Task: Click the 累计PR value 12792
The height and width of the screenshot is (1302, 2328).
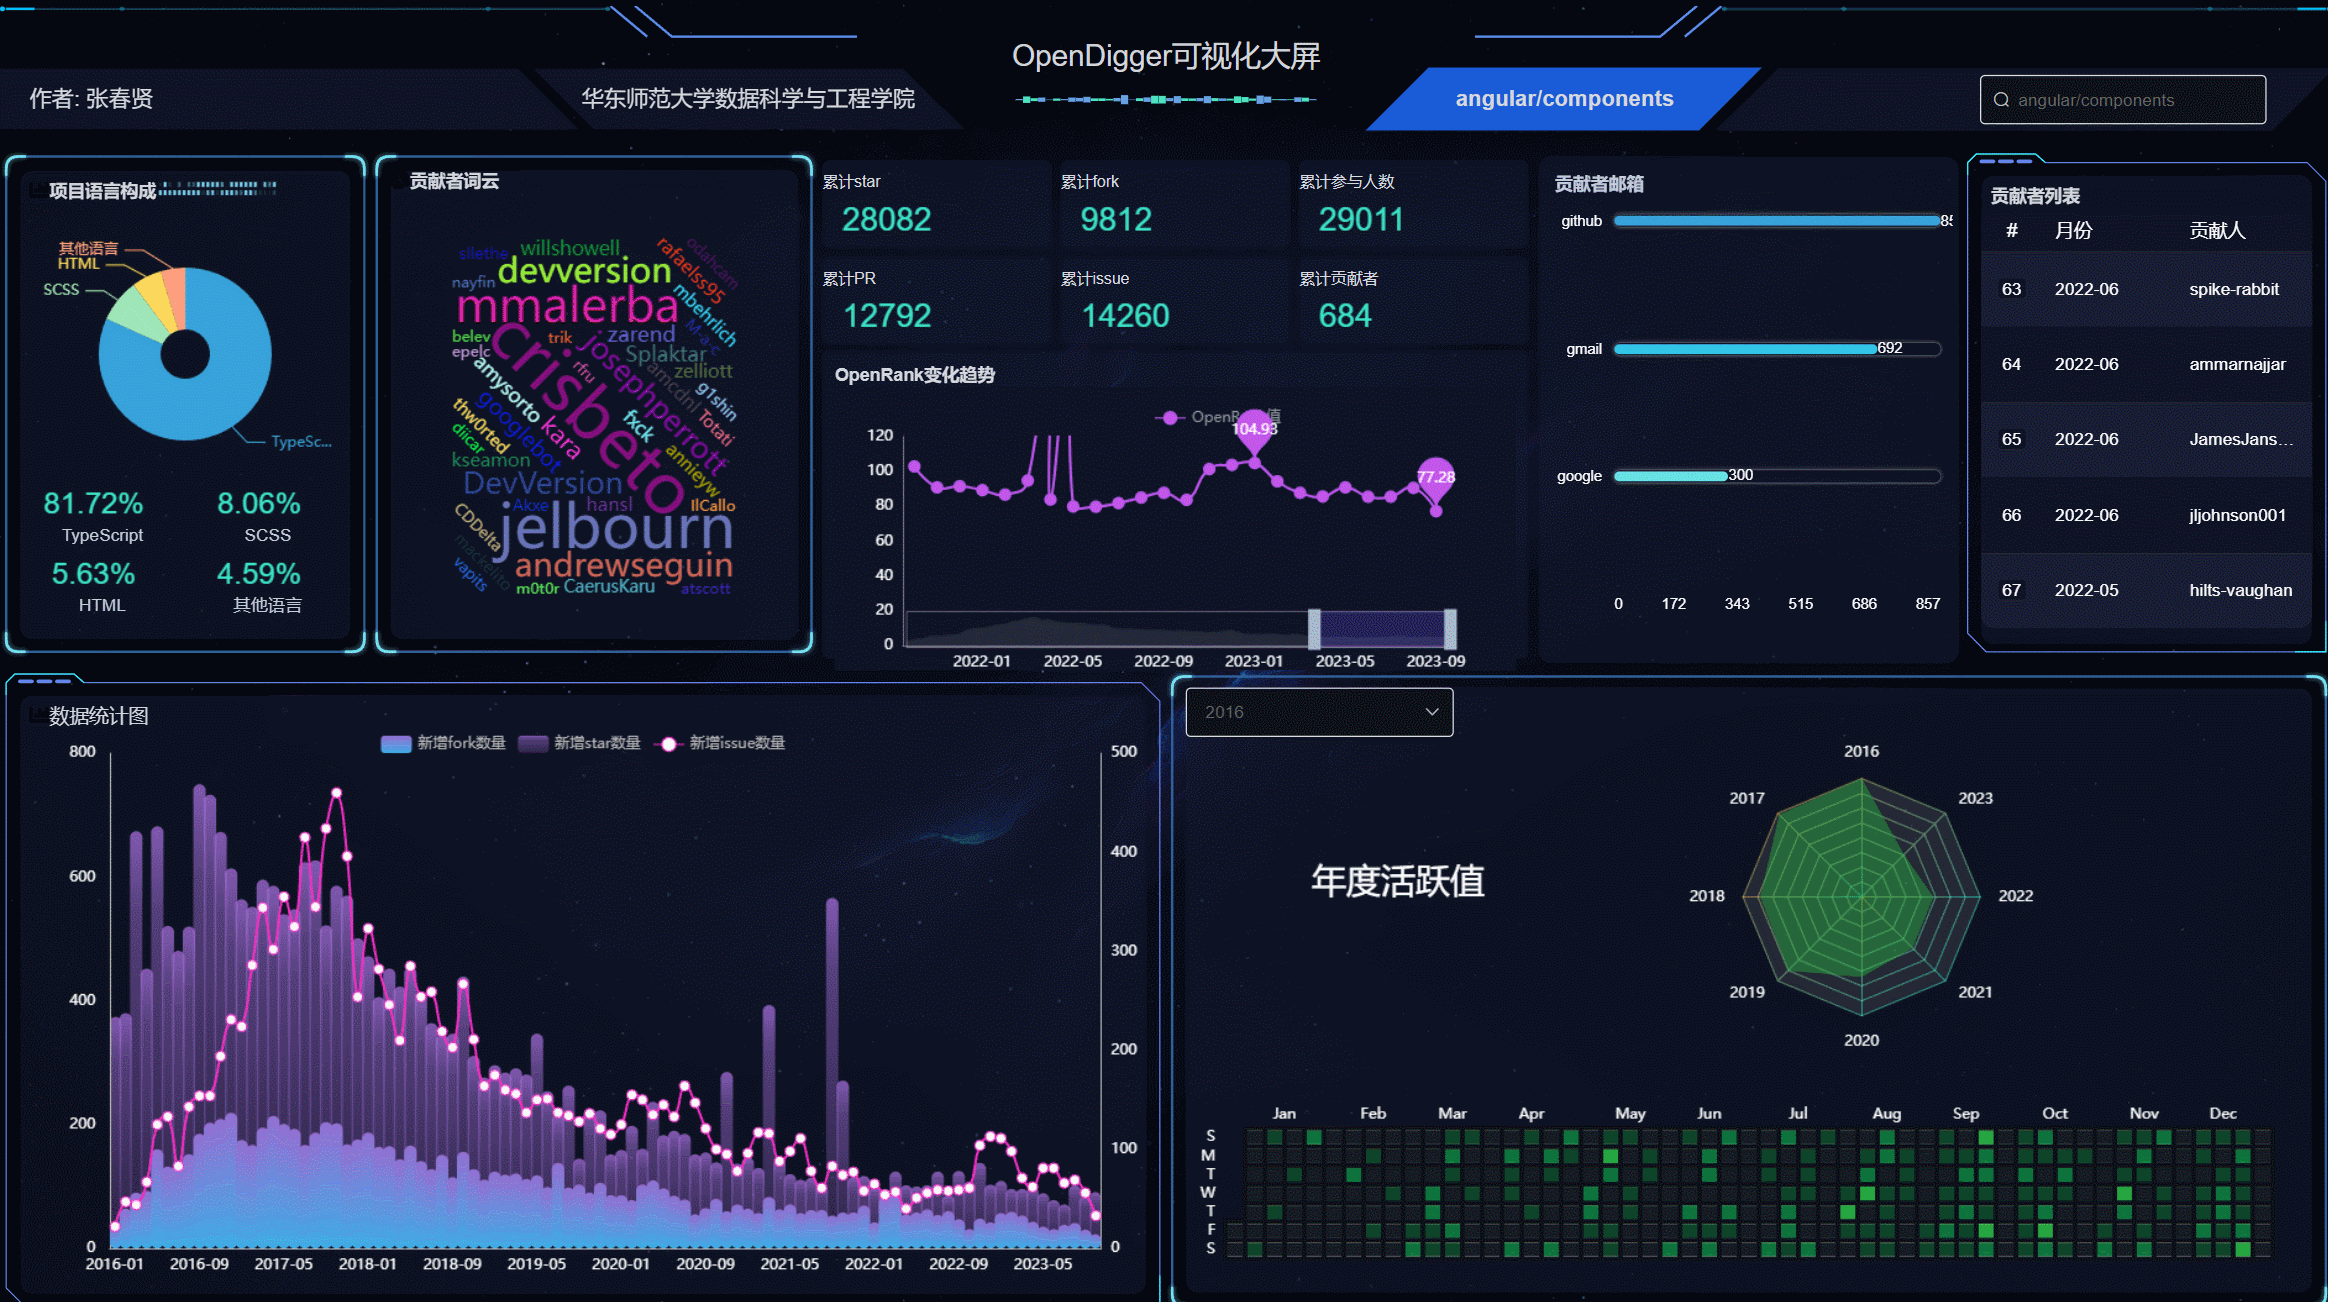Action: (x=887, y=316)
